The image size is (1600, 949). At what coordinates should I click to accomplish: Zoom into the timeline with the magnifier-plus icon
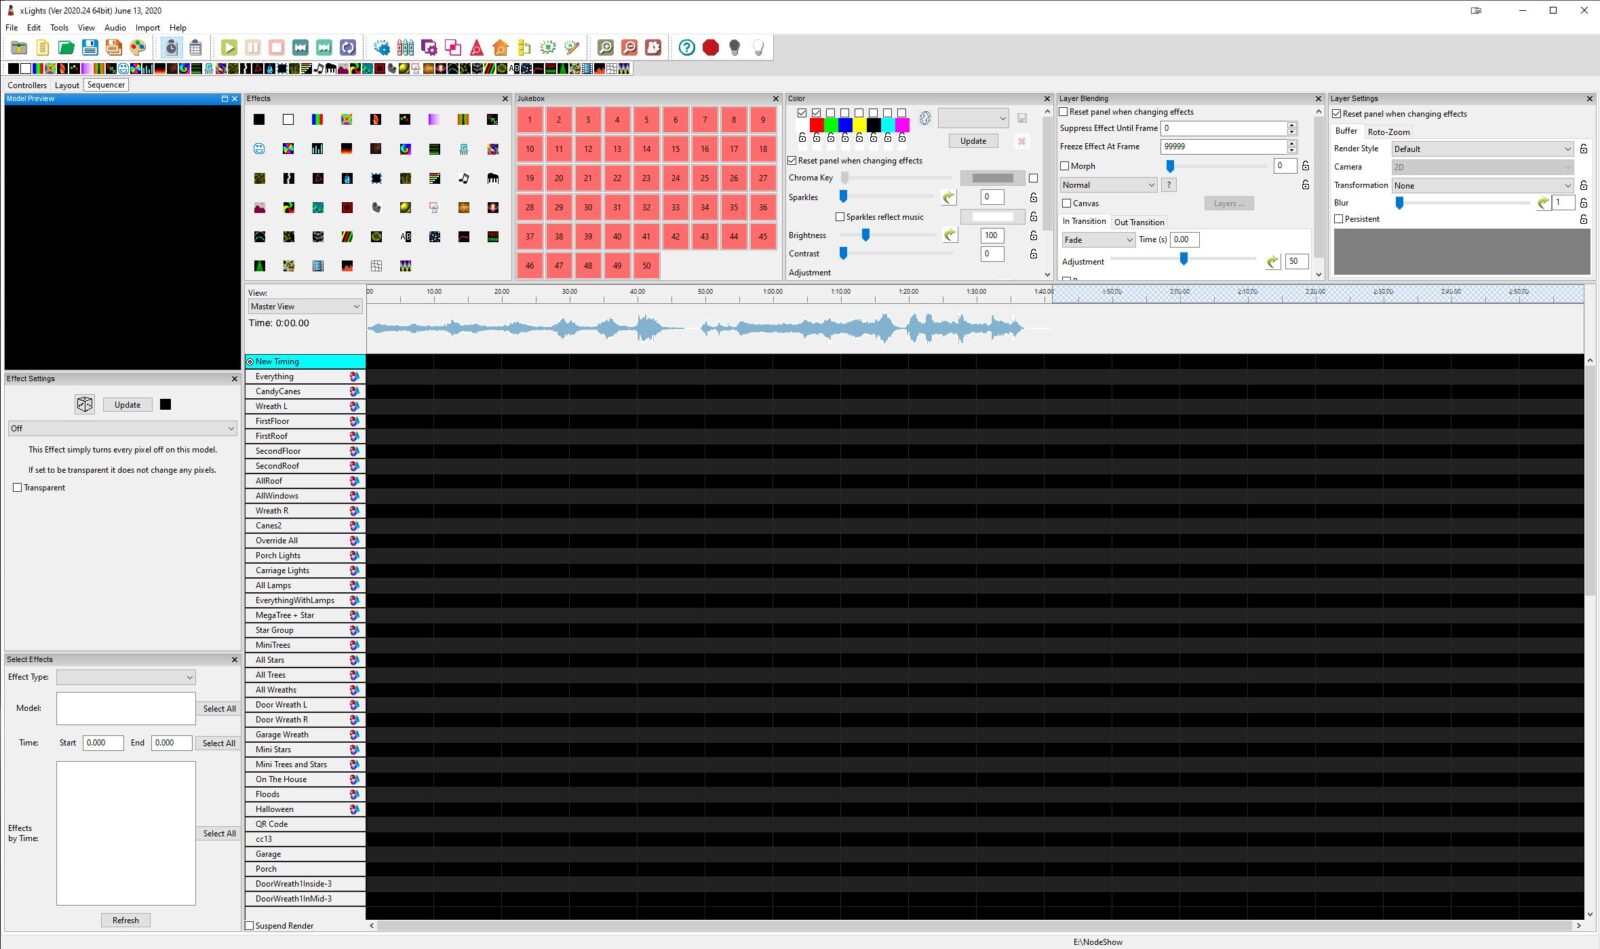pos(606,47)
